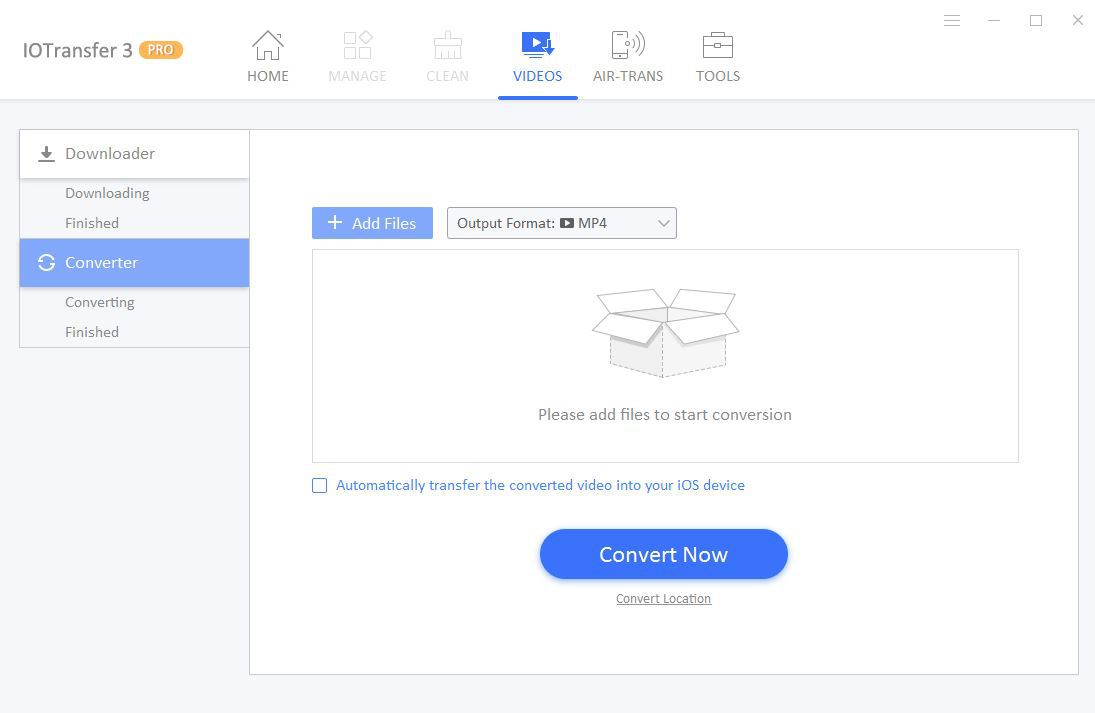Screen dimensions: 1095x713
Task: Click the Output Format dropdown chevron
Action: 663,224
